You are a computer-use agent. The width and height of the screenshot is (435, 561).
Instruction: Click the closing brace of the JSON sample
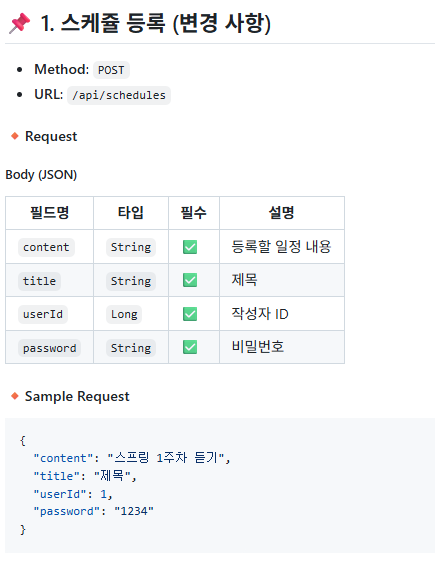(23, 530)
